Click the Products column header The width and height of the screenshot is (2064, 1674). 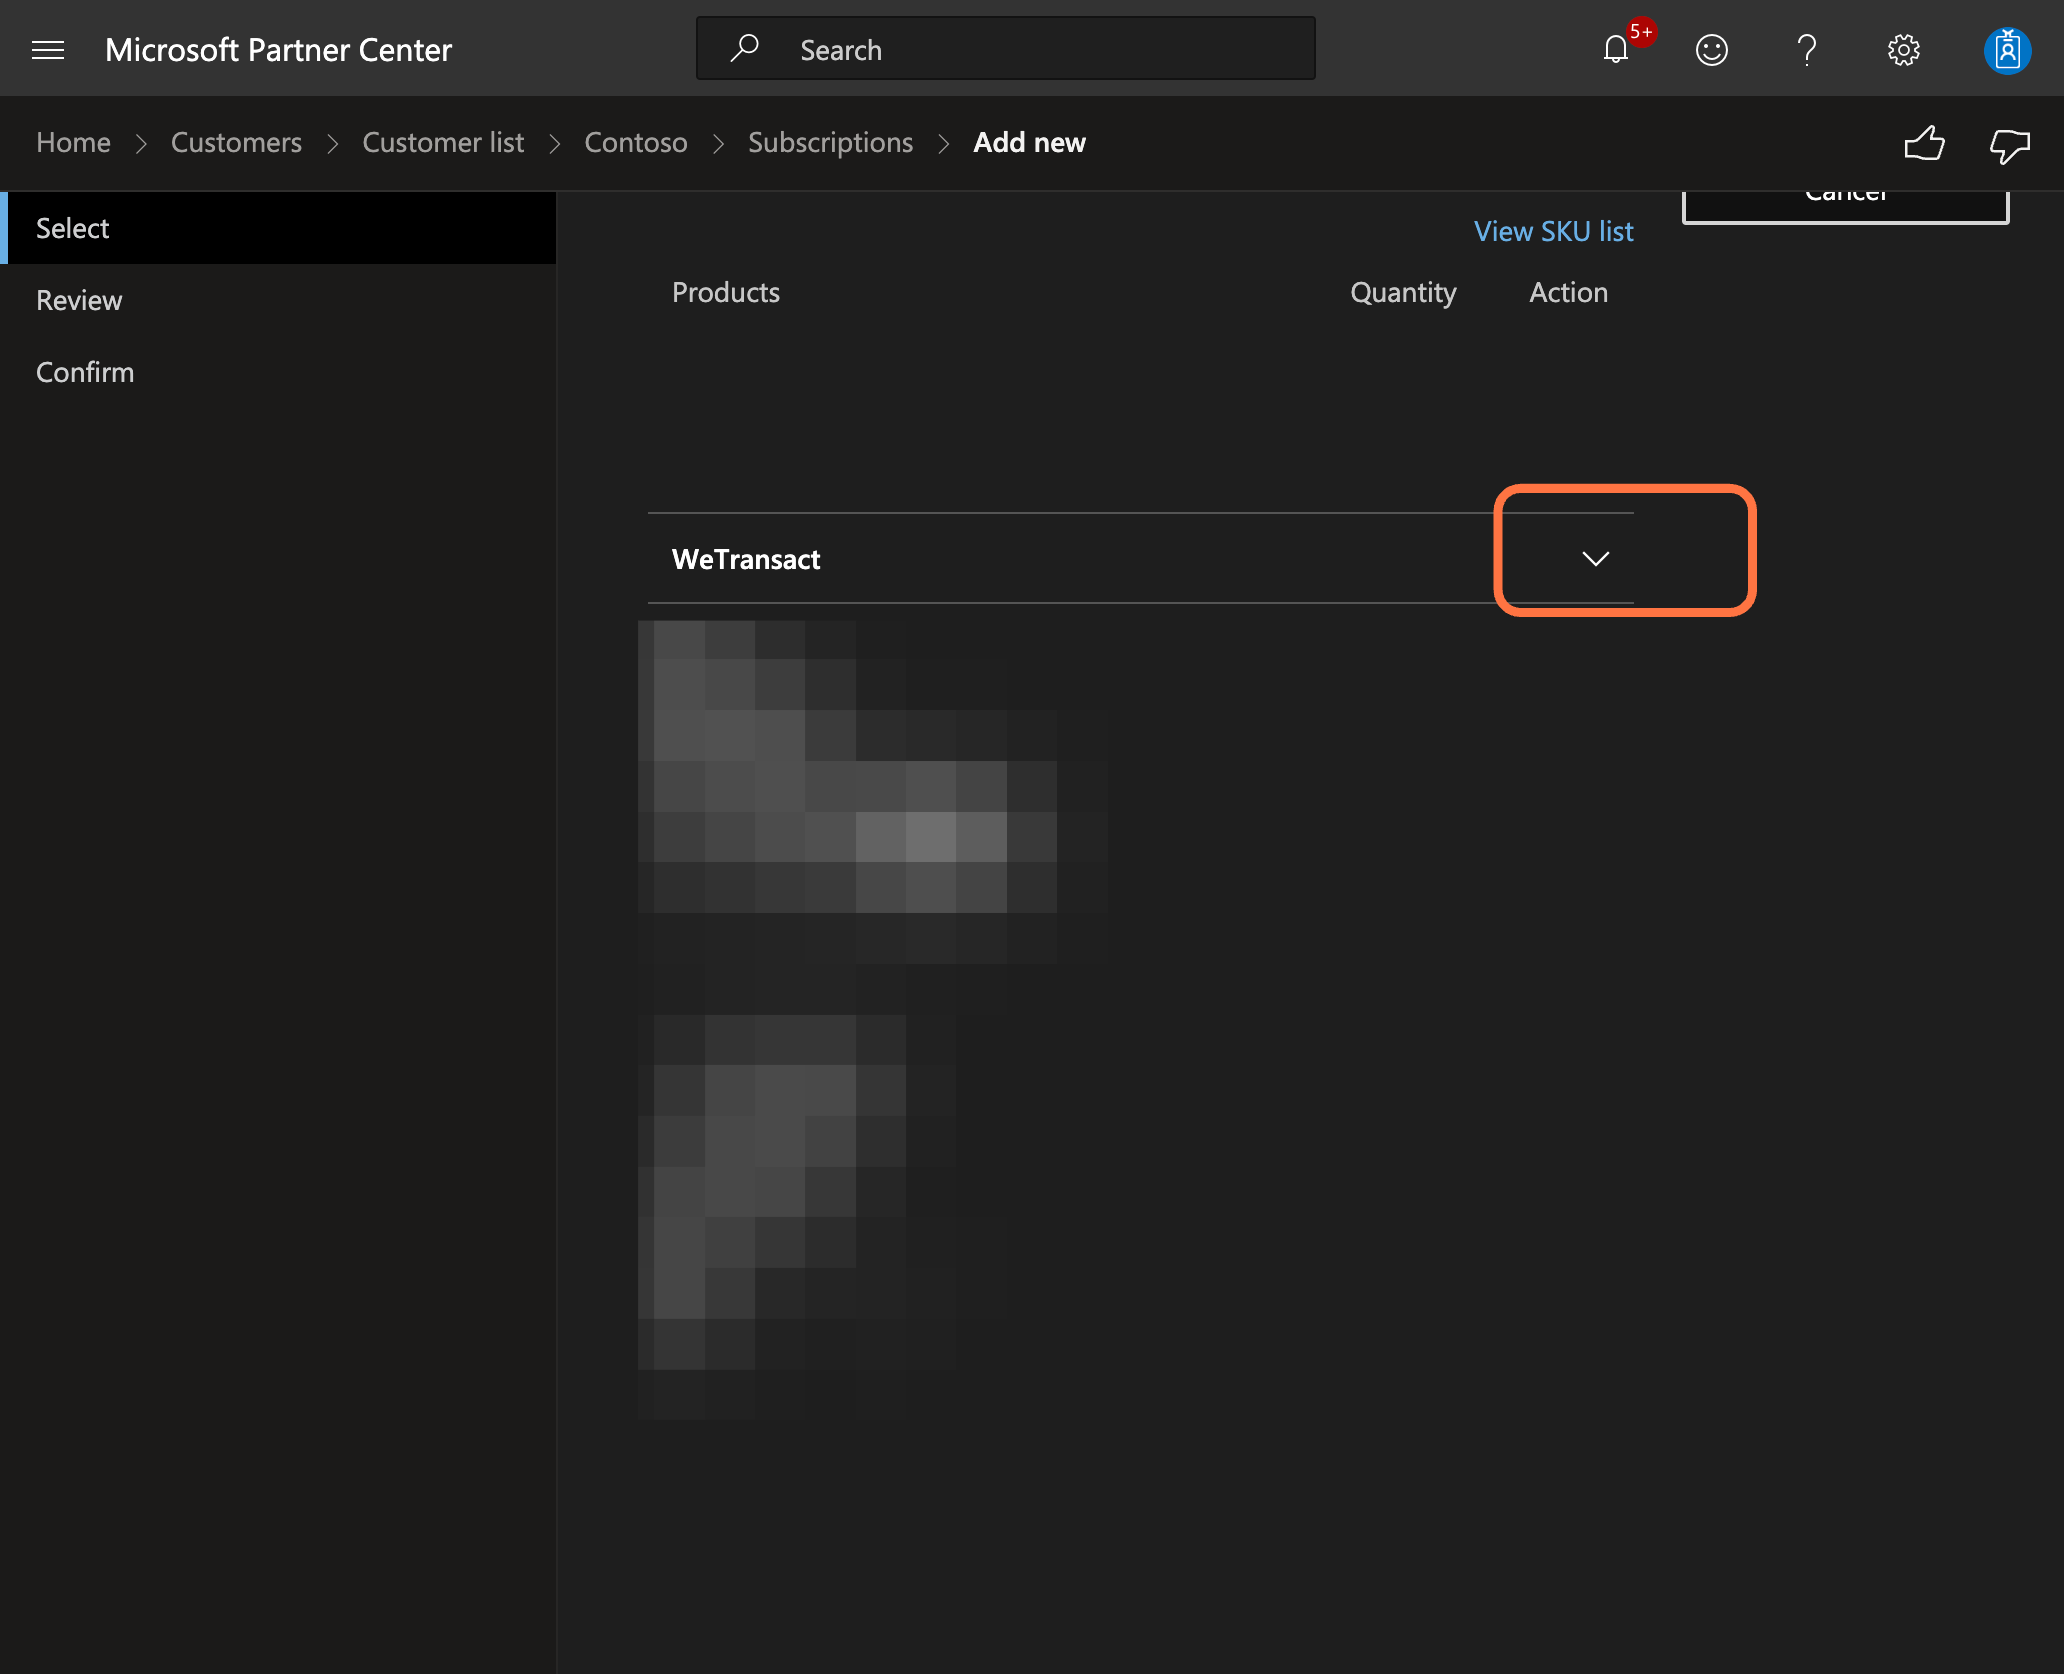[726, 292]
